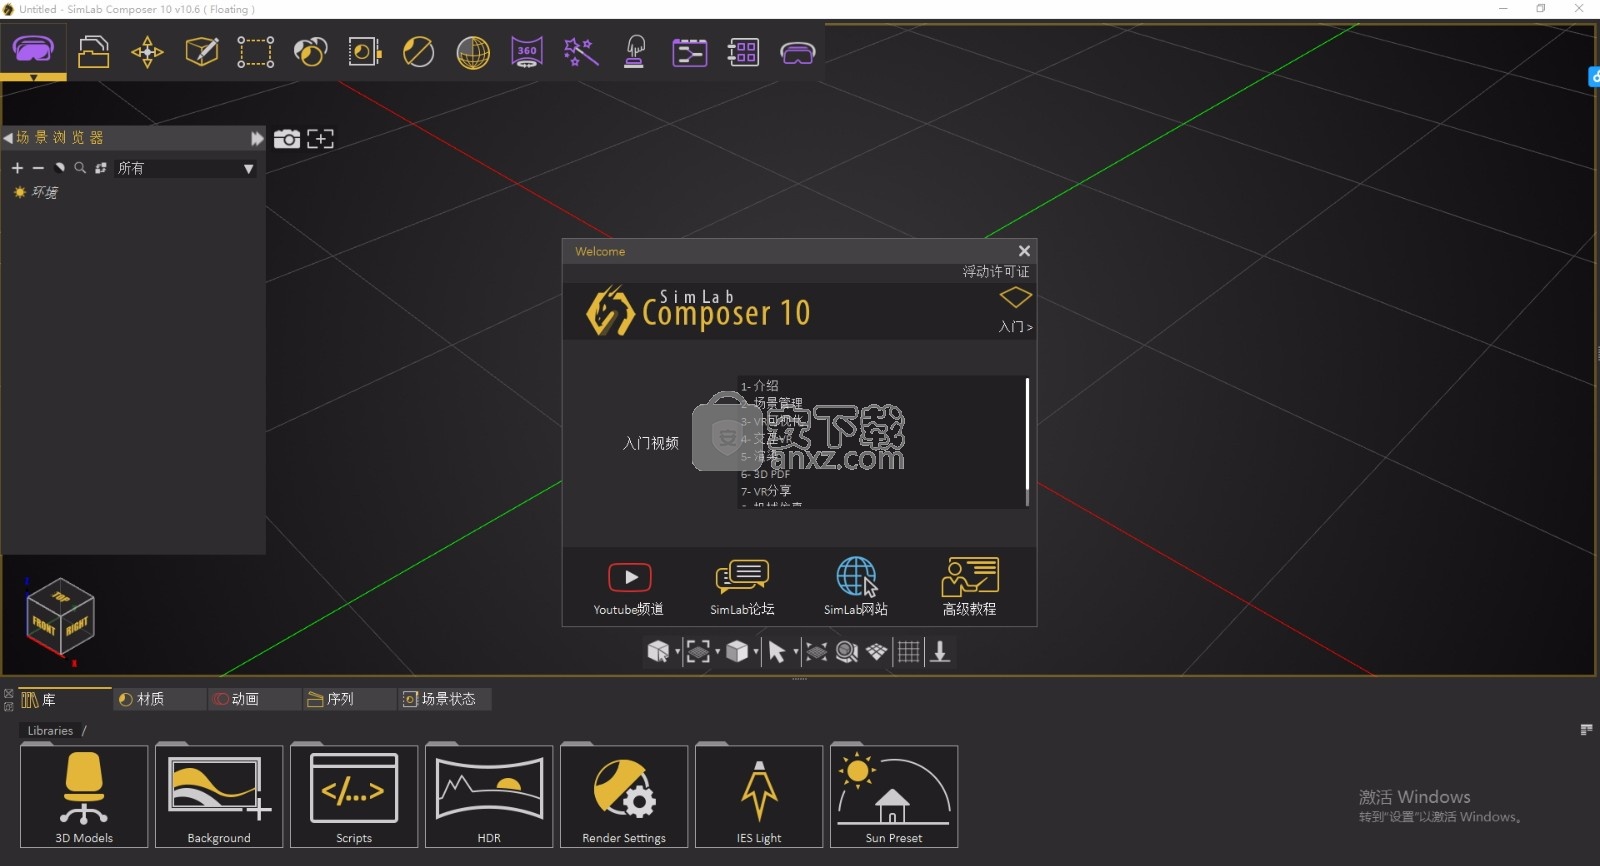Switch to the 动画 animation tab

255,699
